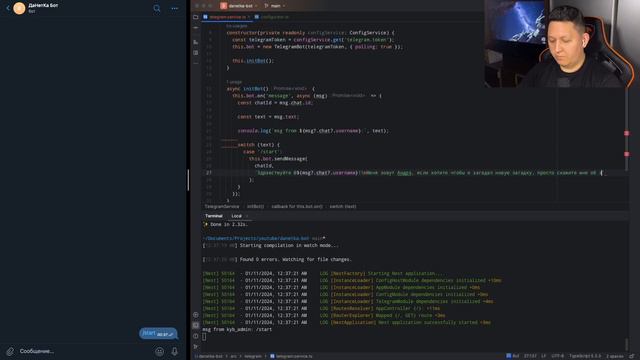The height and width of the screenshot is (360, 640).
Task: Open the emoji picker in Telegram
Action: pos(160,351)
